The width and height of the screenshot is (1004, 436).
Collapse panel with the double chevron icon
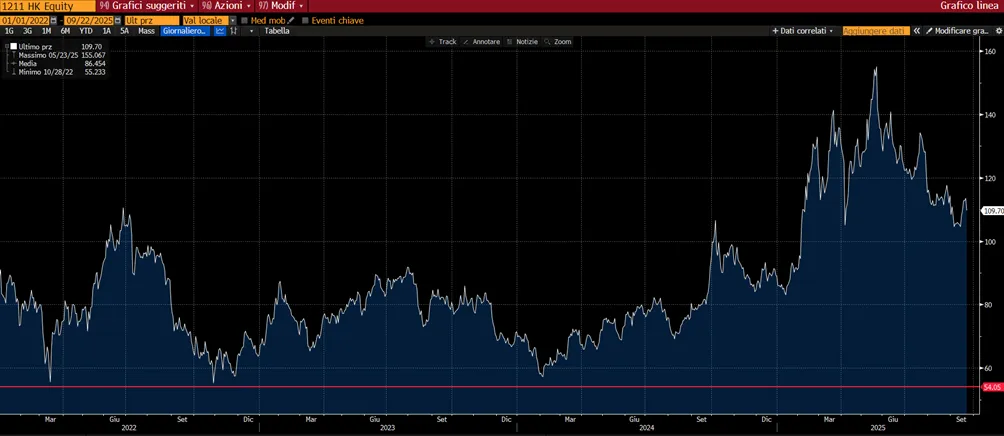click(917, 31)
